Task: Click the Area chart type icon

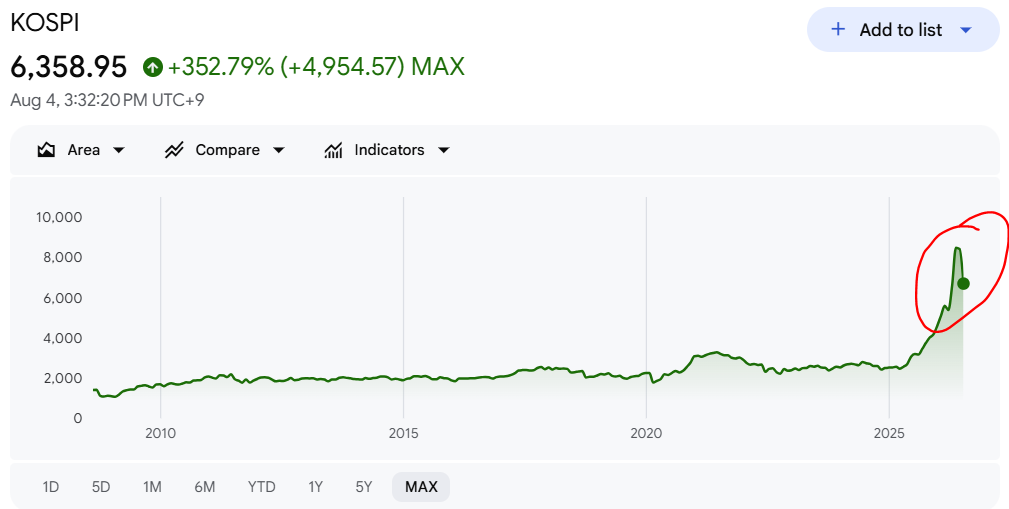Action: [46, 151]
